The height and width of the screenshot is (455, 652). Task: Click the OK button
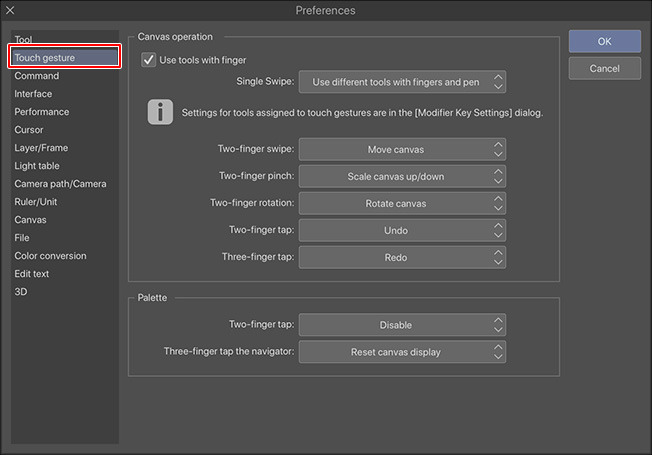605,41
